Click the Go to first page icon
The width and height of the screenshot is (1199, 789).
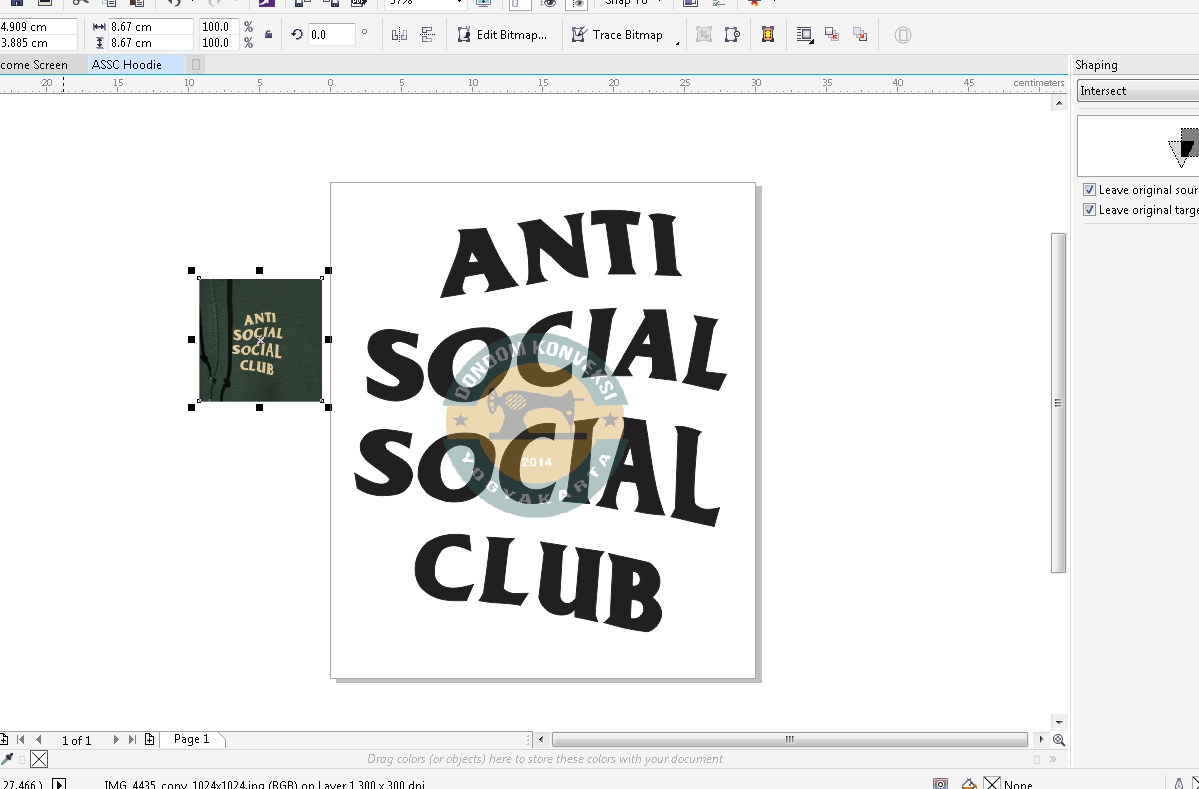point(20,740)
